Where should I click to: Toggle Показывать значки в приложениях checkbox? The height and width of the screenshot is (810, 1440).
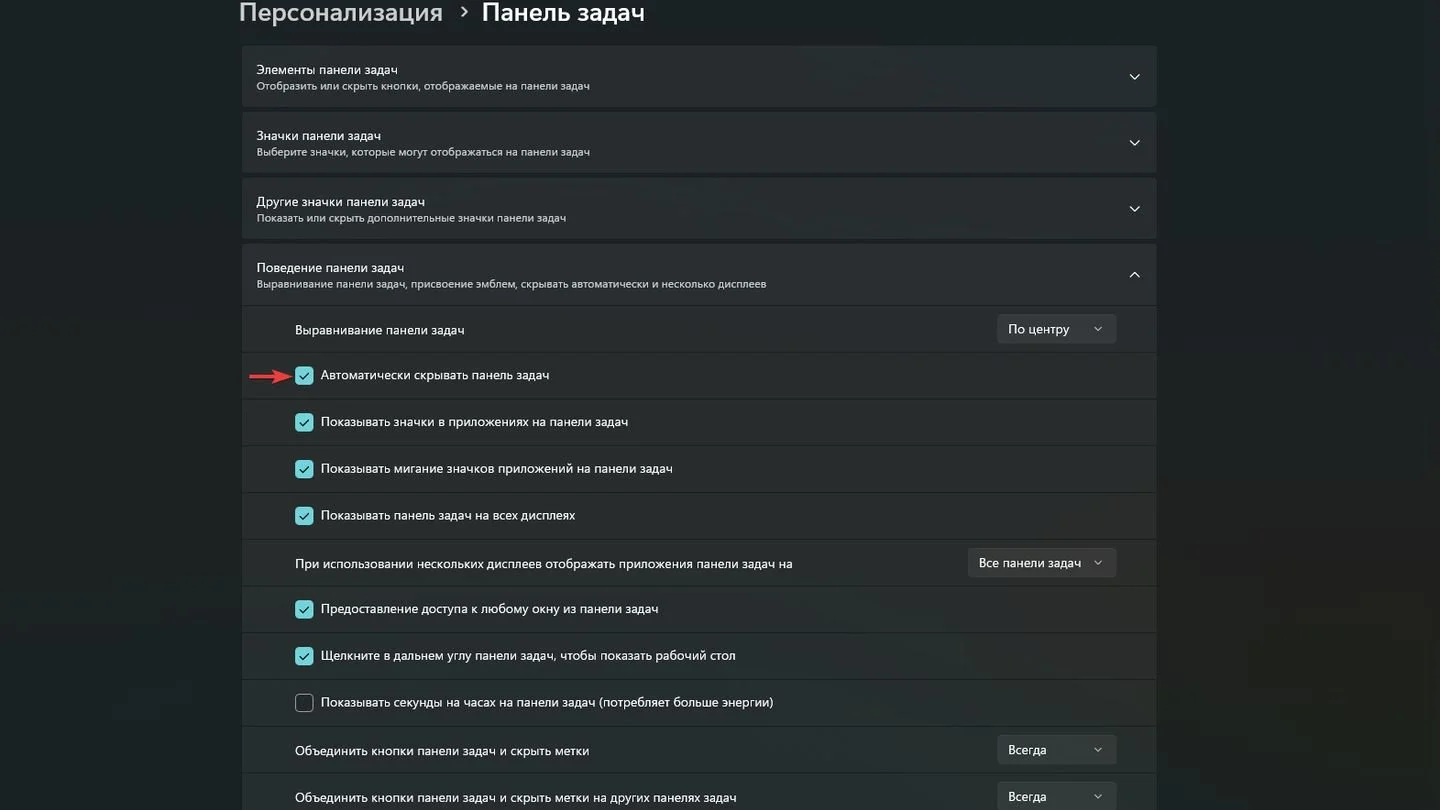coord(304,422)
